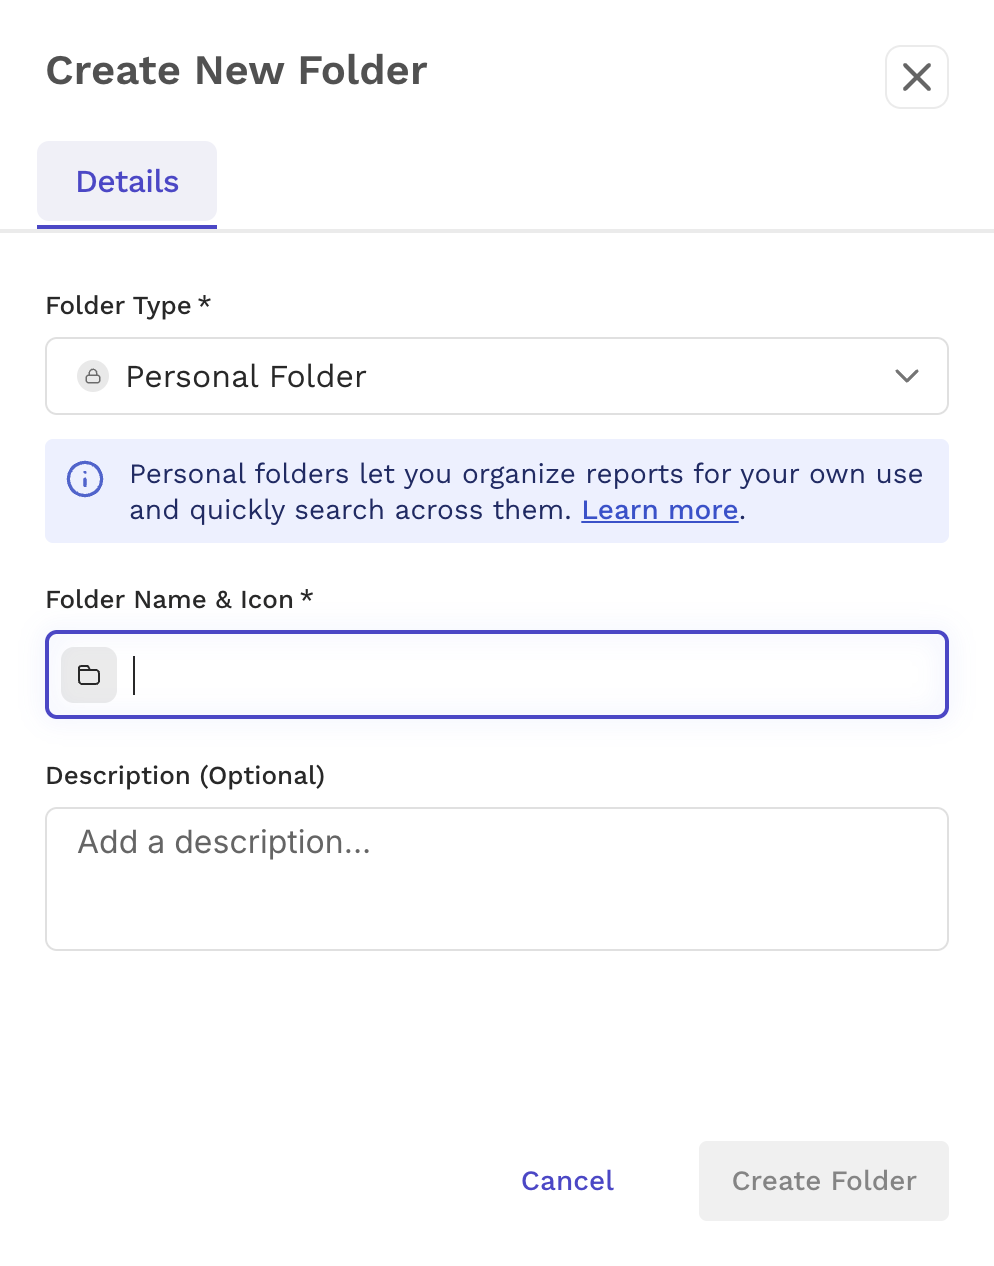Screen dimensions: 994x1266
Task: Click the Add a description placeholder text
Action: pyautogui.click(x=224, y=842)
